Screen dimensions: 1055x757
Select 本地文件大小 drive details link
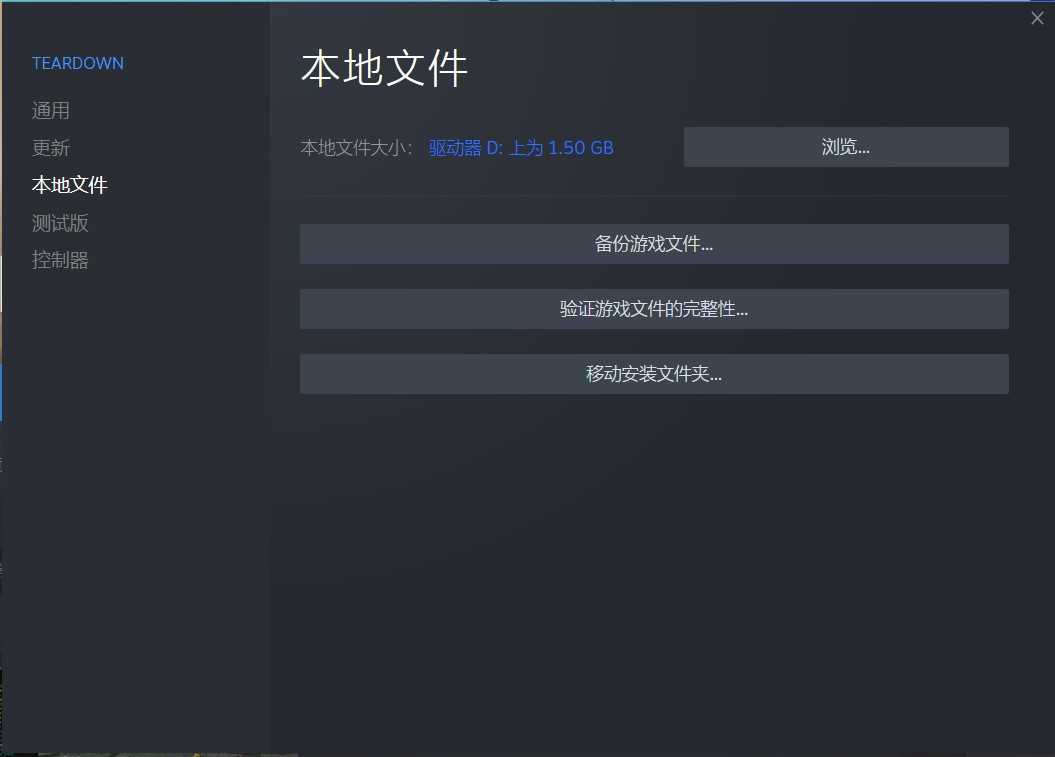(520, 146)
